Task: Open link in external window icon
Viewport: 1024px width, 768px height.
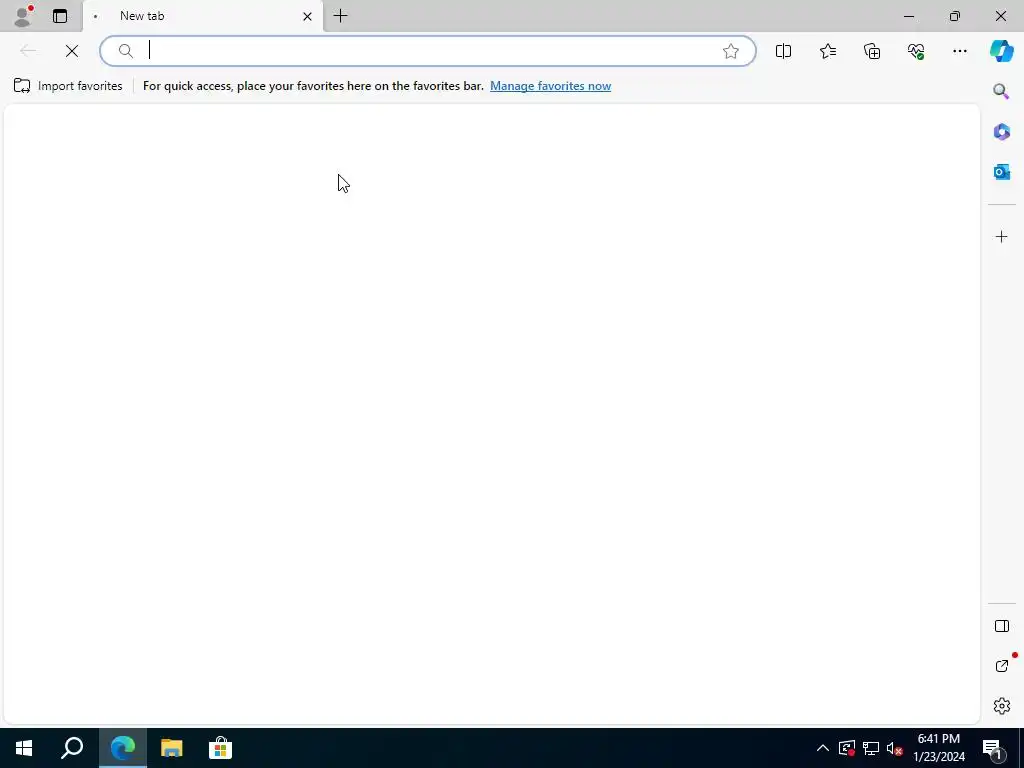Action: [1001, 666]
